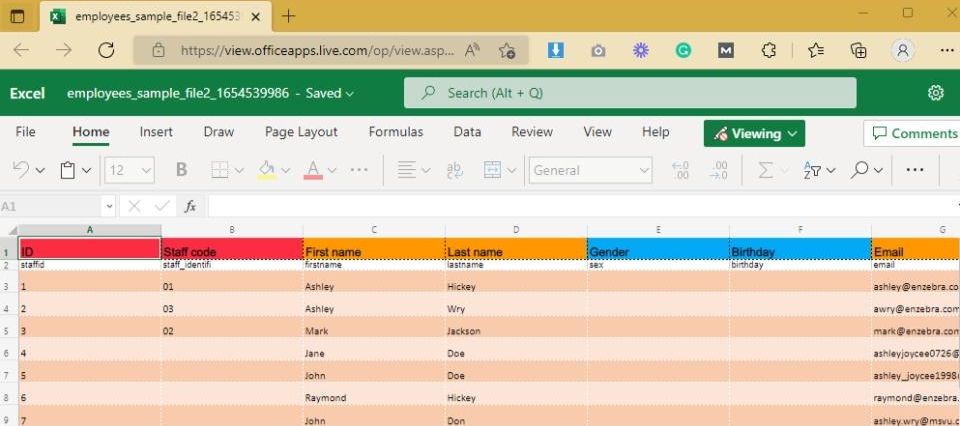Open the Sort & Filter tool
Viewport: 960px width, 426px height.
coord(817,170)
